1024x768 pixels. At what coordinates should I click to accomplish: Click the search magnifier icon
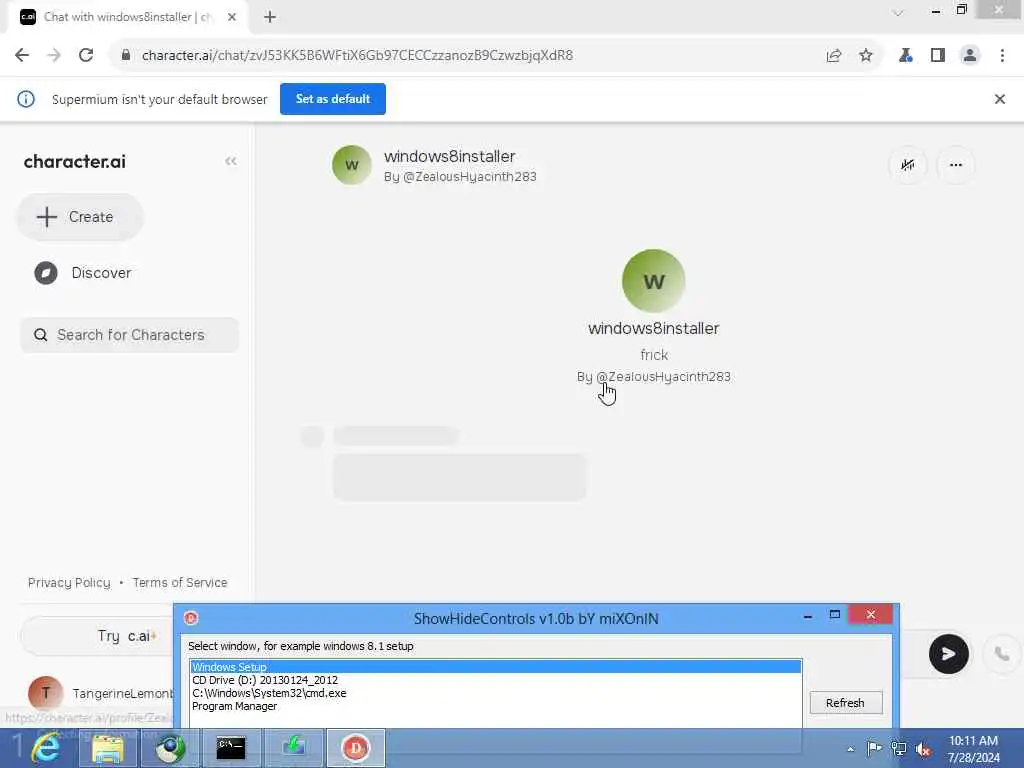point(40,335)
